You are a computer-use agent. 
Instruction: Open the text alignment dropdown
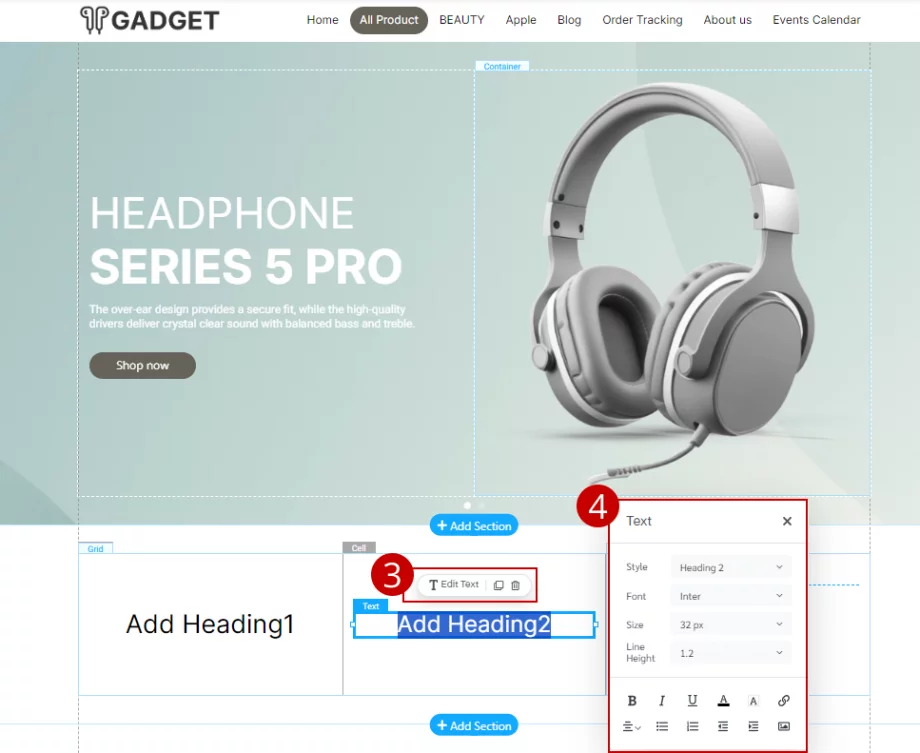pyautogui.click(x=631, y=727)
